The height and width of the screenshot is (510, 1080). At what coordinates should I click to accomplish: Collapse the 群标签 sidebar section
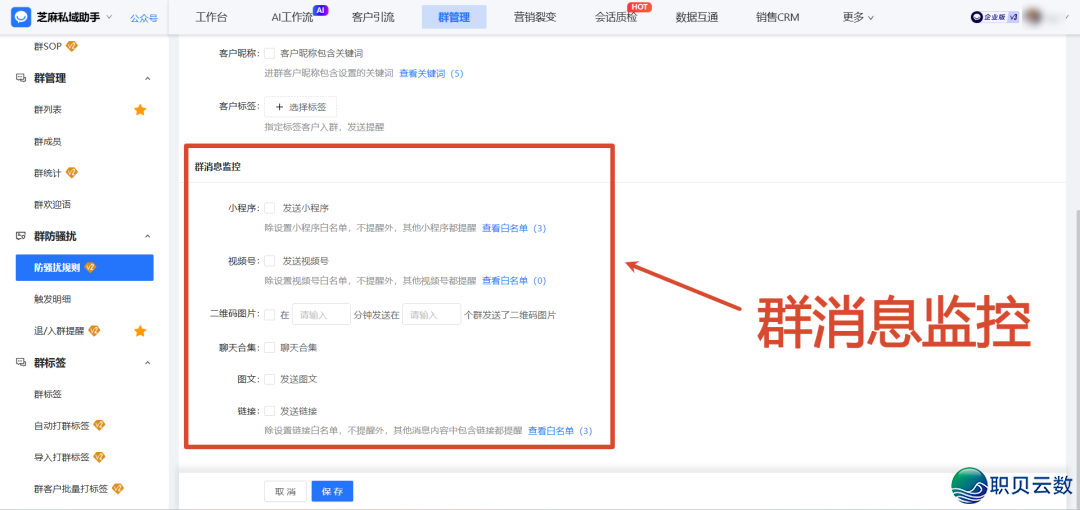(147, 363)
